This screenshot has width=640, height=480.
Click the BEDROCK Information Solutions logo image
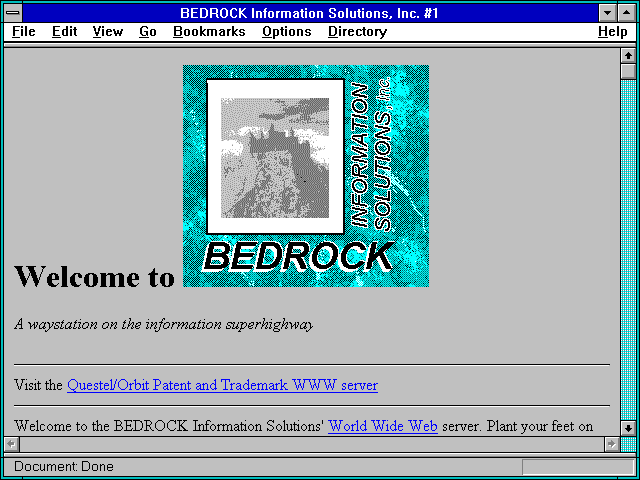[306, 176]
